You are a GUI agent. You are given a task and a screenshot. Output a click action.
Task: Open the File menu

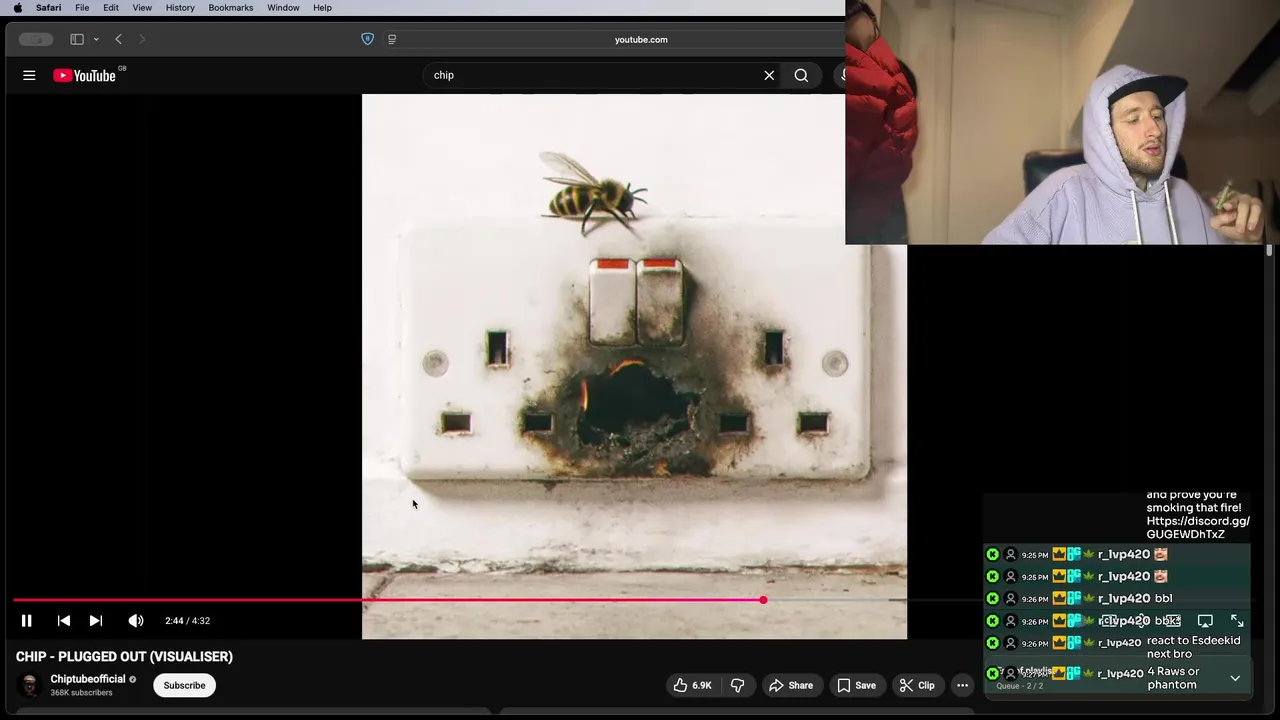[82, 8]
